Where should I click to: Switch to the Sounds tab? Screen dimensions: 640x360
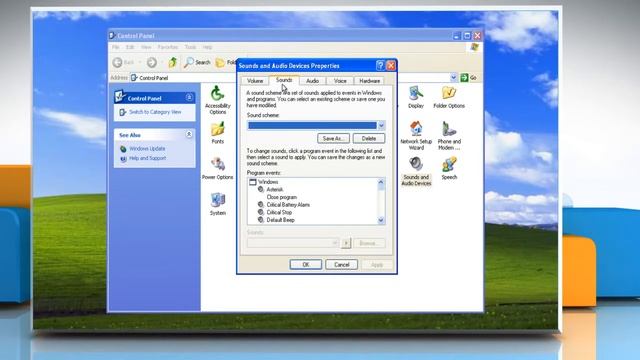pyautogui.click(x=284, y=80)
